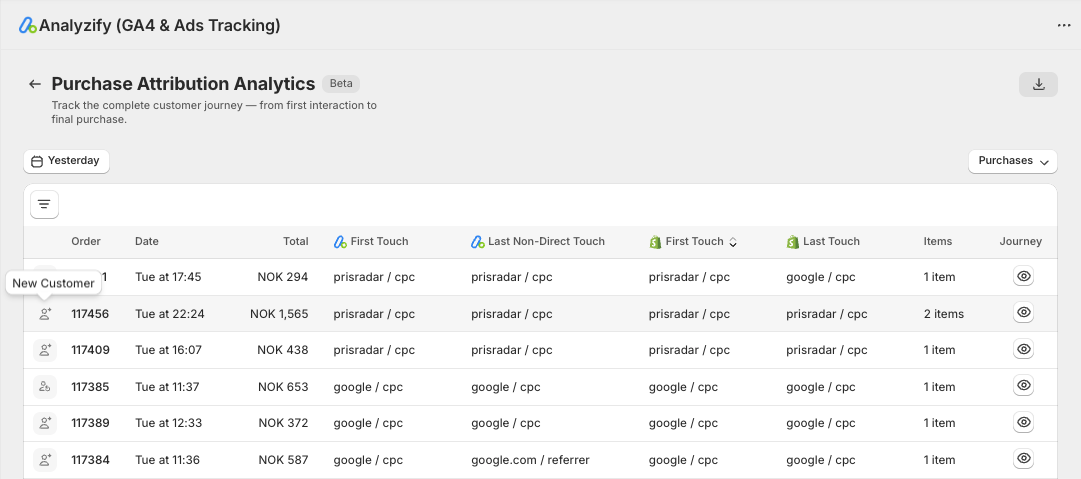Click new customer icon for order 117409

tap(45, 350)
